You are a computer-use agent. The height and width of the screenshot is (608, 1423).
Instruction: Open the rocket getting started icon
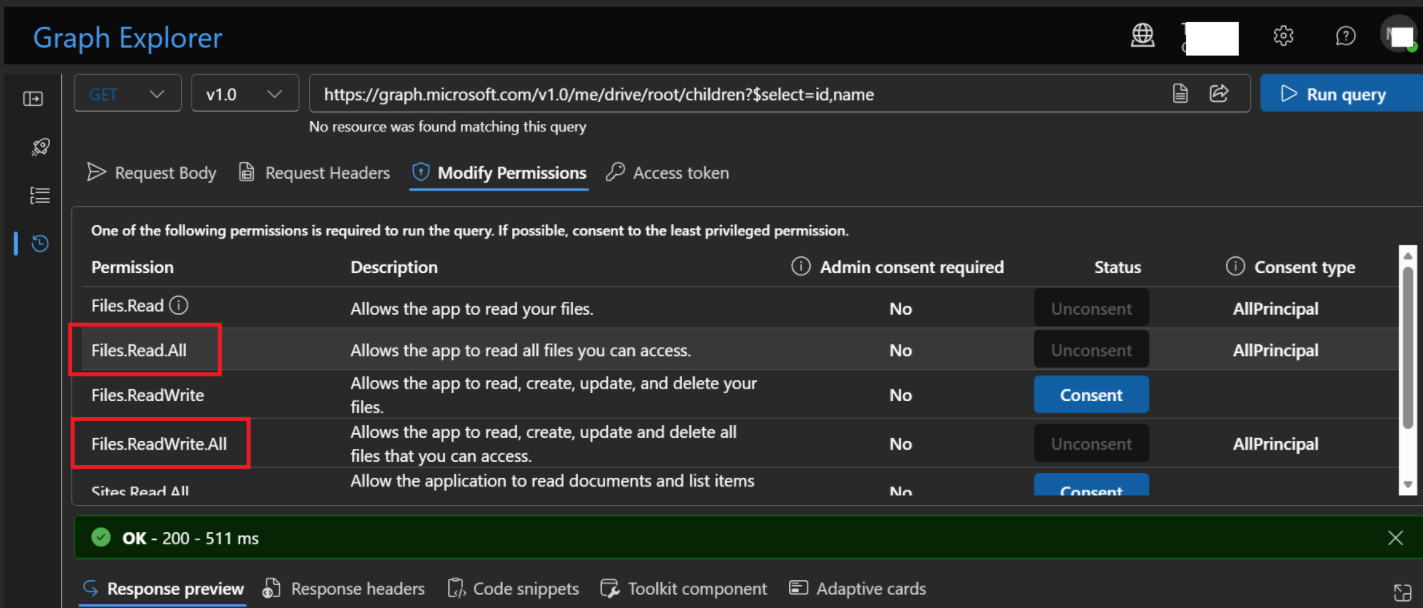click(x=40, y=147)
